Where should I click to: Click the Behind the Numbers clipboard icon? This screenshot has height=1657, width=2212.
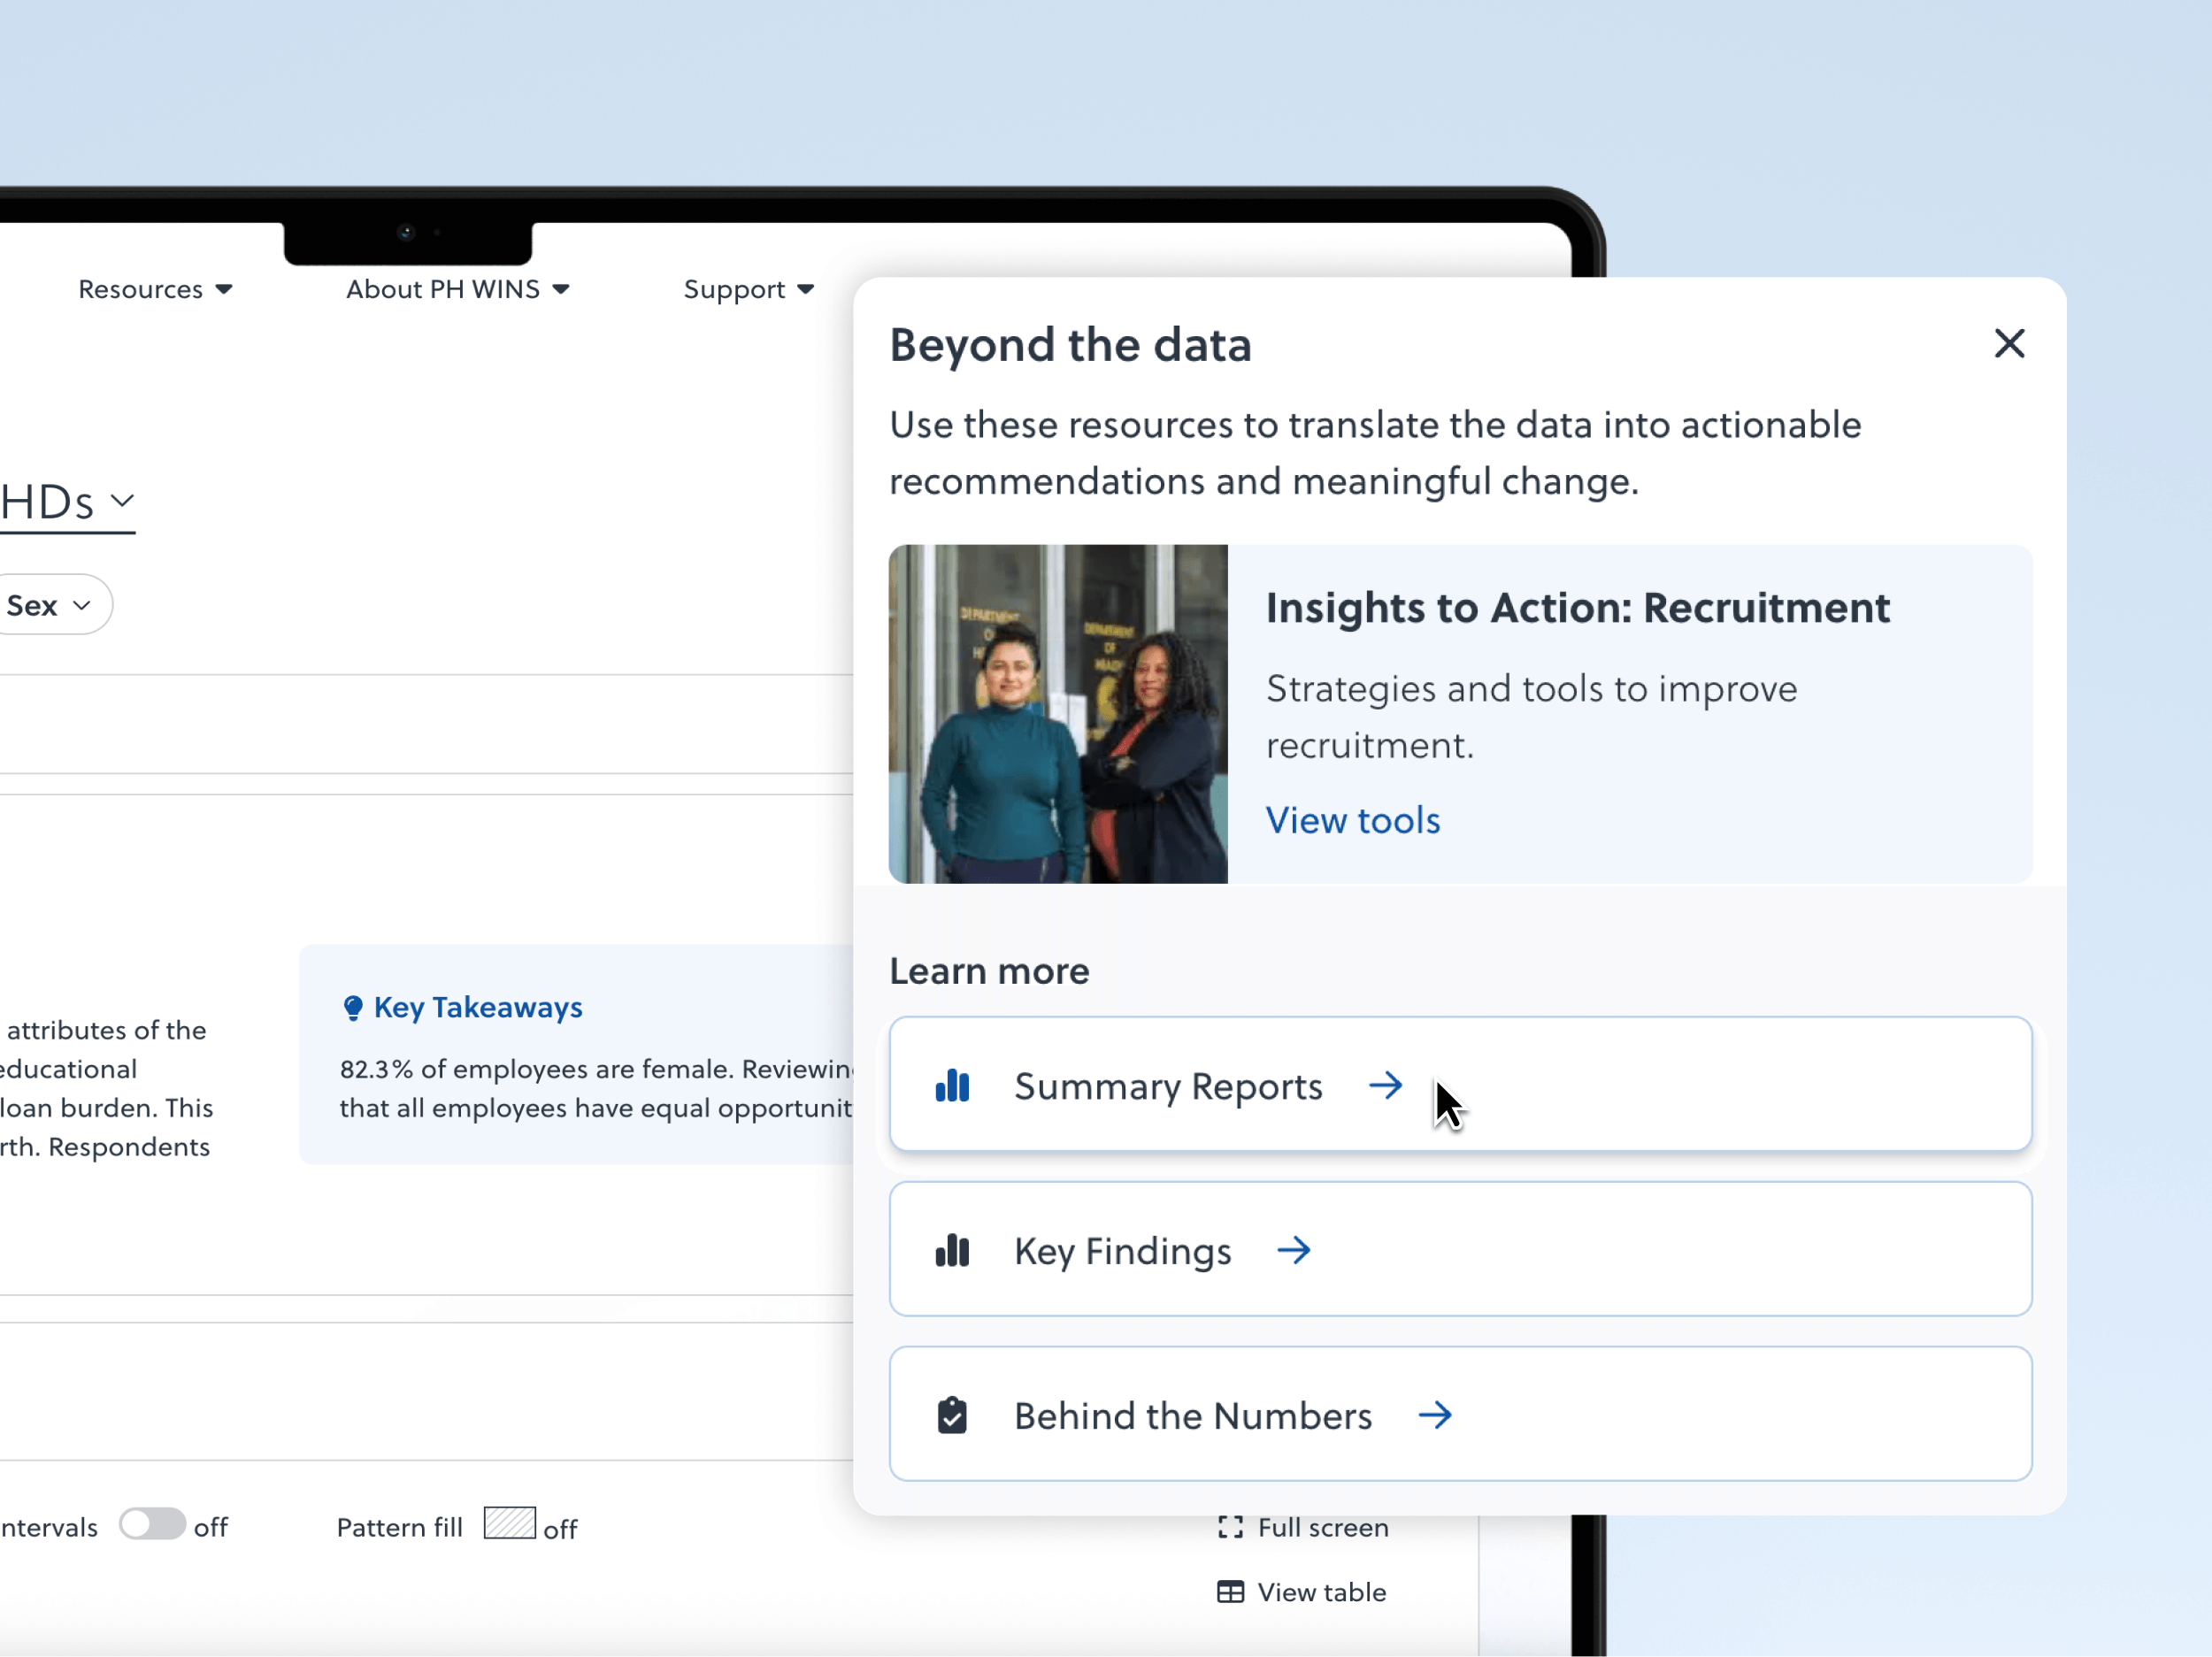pos(952,1415)
